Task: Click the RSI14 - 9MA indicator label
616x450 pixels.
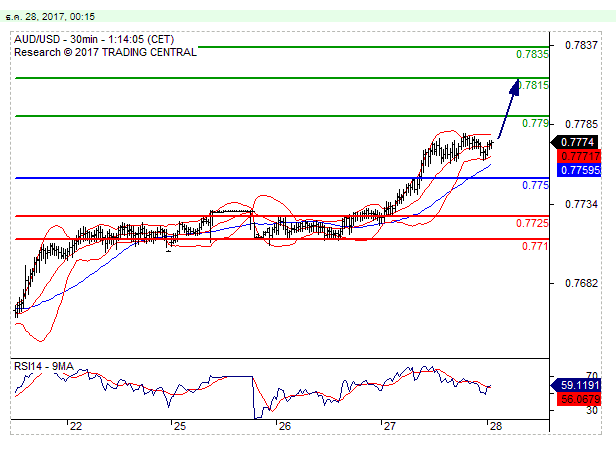Action: coord(44,366)
